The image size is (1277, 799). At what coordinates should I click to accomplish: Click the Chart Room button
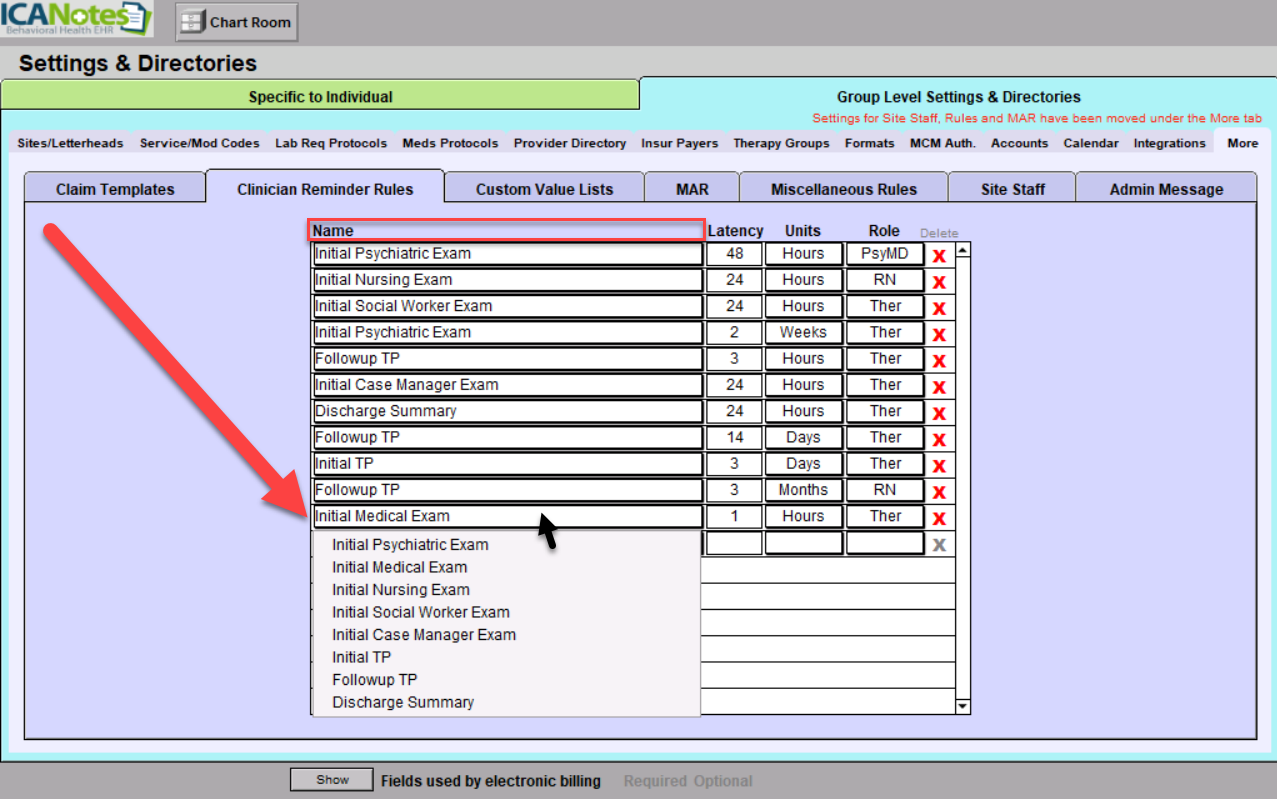(x=237, y=22)
